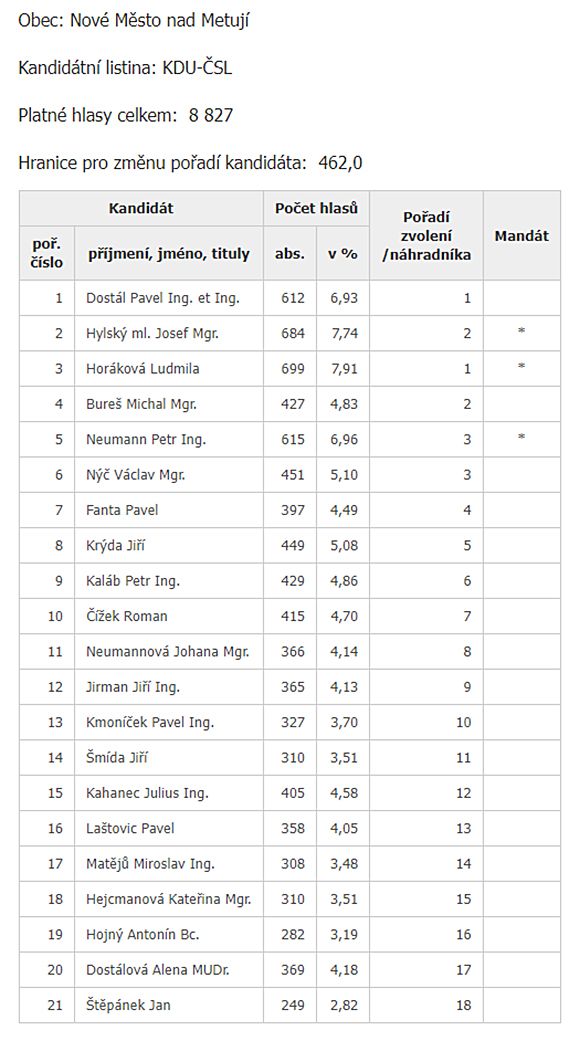Select candidate Hylský ml. Josef Mgr.
This screenshot has width=580, height=1041.
coord(152,333)
